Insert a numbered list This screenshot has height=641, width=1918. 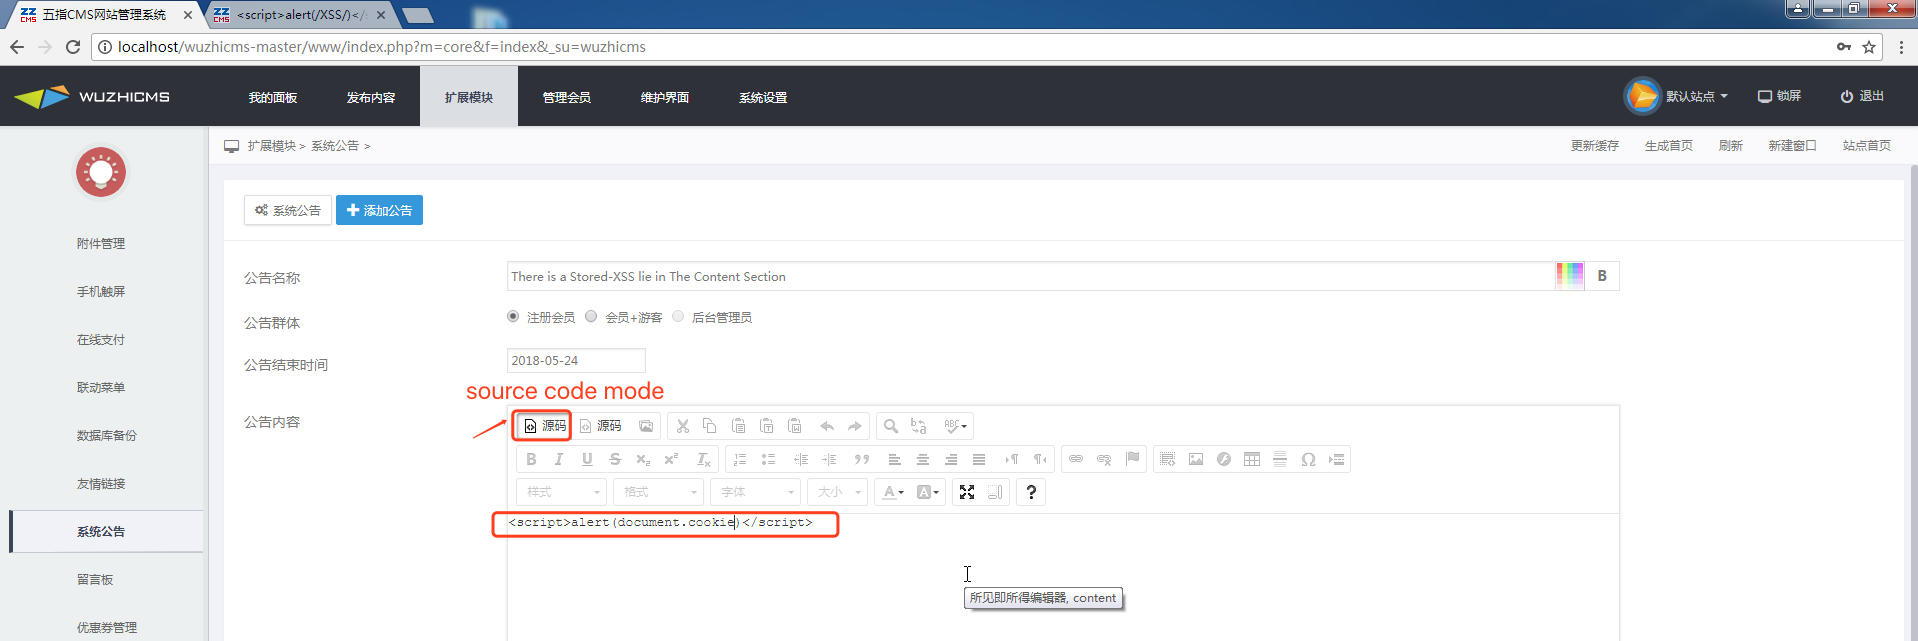click(x=740, y=459)
